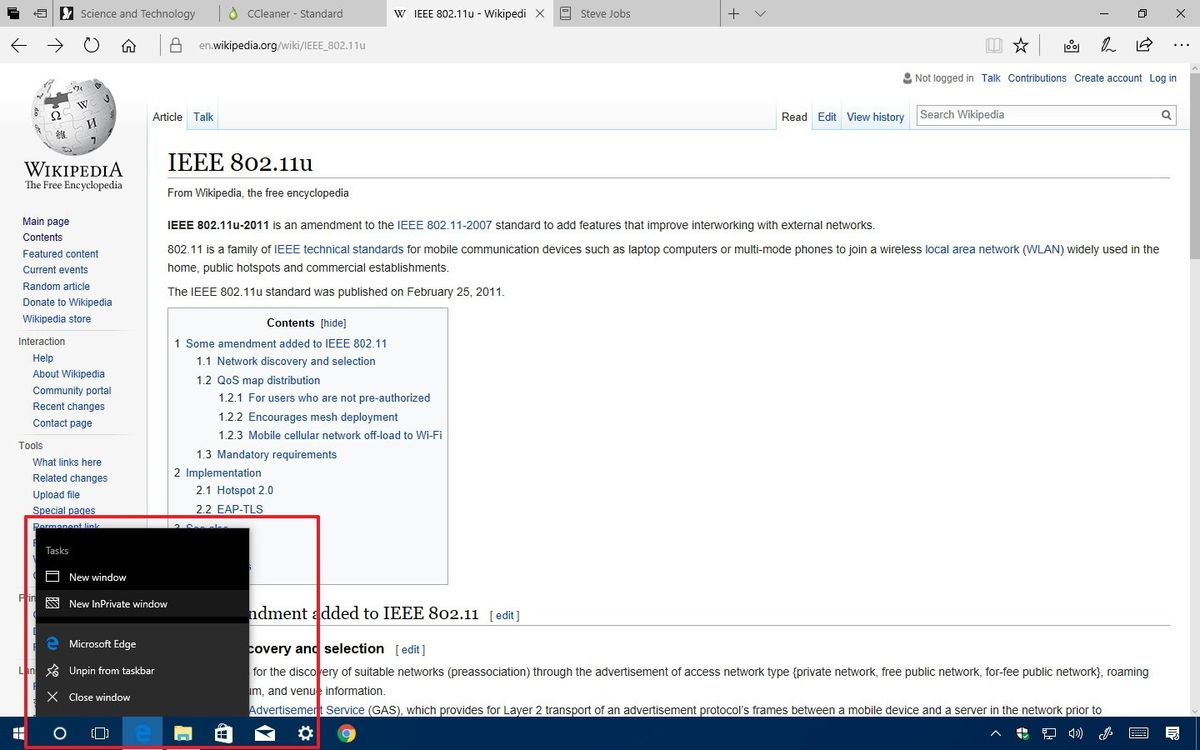Image resolution: width=1200 pixels, height=750 pixels.
Task: Click the Edge home button
Action: [x=128, y=44]
